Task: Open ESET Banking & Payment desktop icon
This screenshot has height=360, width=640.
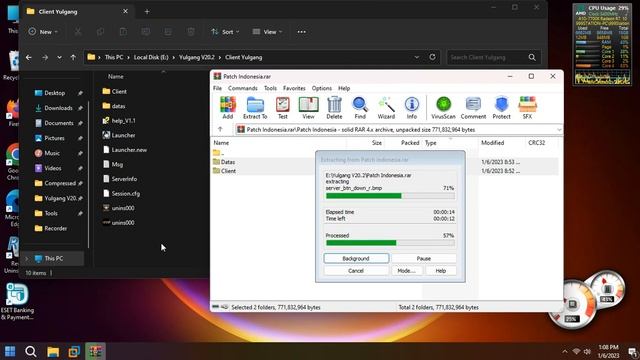Action: coord(17,301)
